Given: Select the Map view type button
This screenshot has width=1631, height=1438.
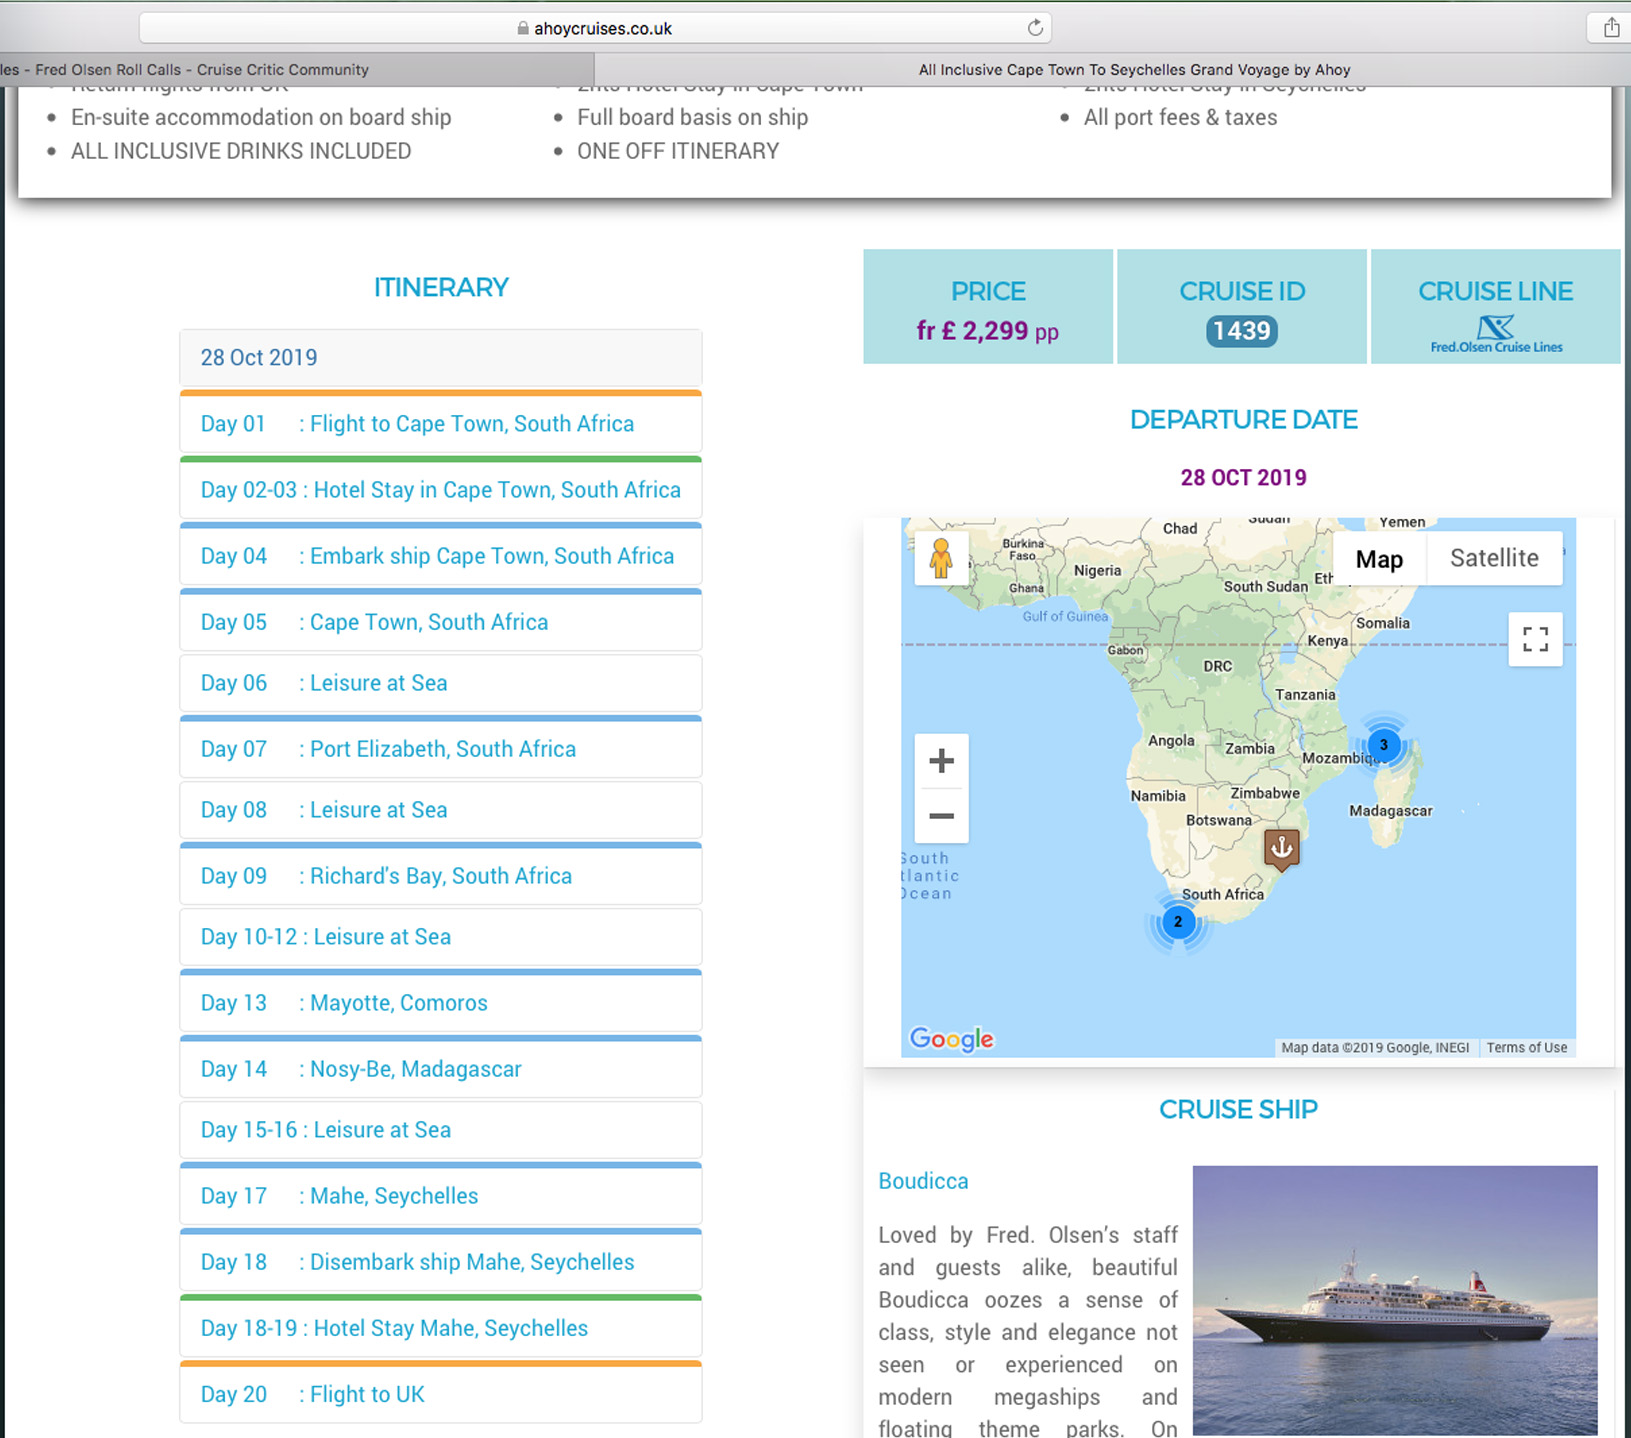Looking at the screenshot, I should point(1379,559).
